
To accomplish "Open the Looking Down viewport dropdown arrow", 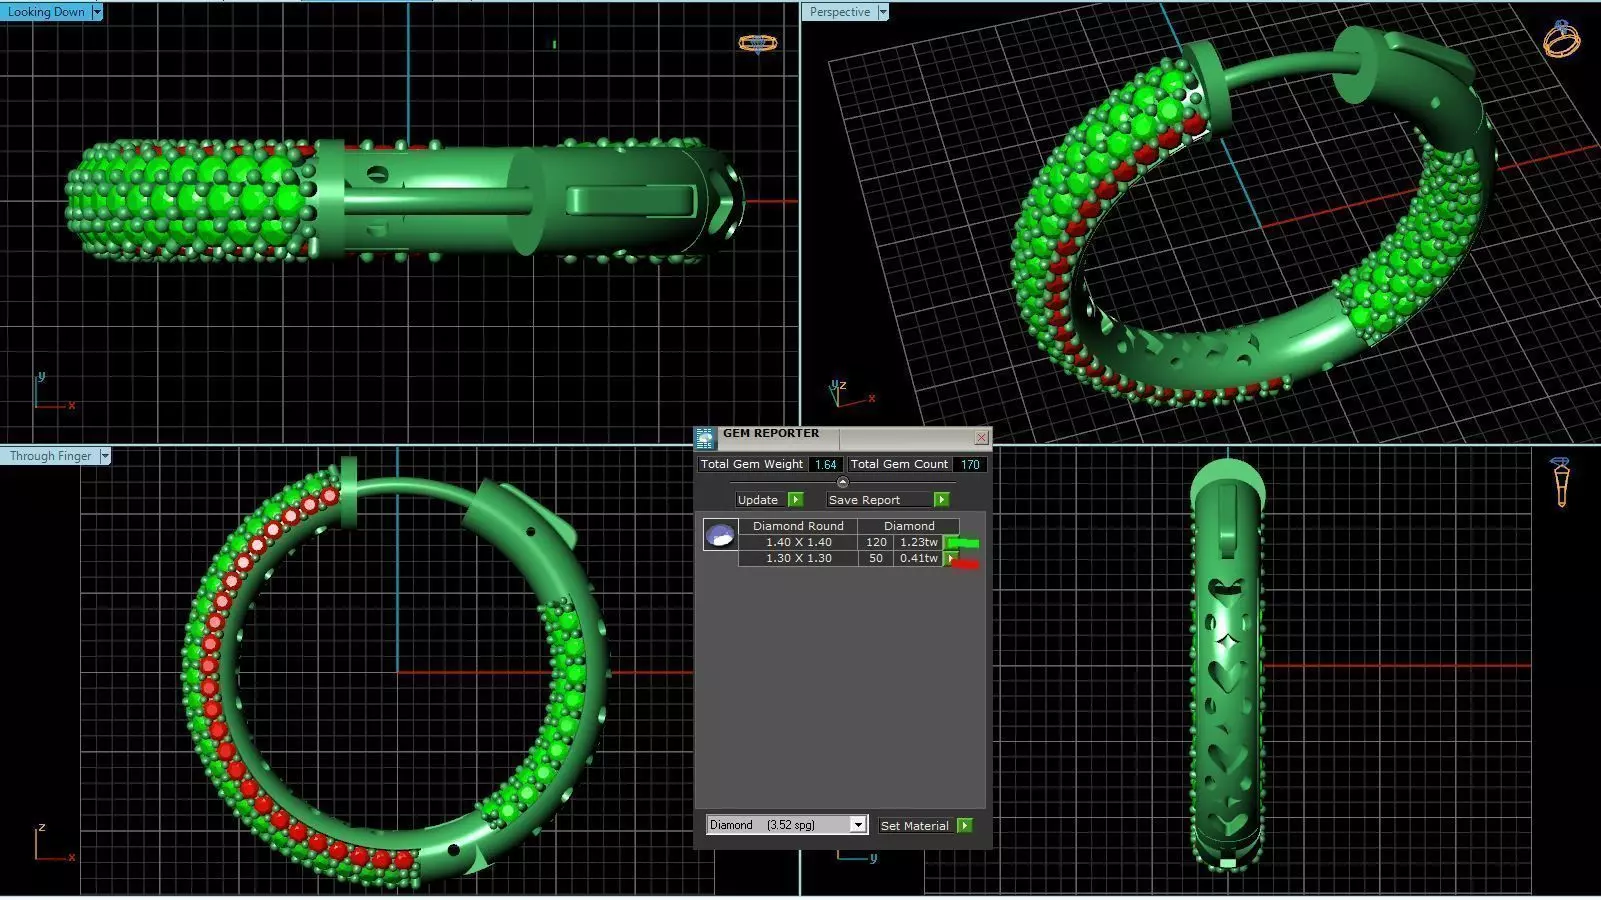I will (x=96, y=12).
